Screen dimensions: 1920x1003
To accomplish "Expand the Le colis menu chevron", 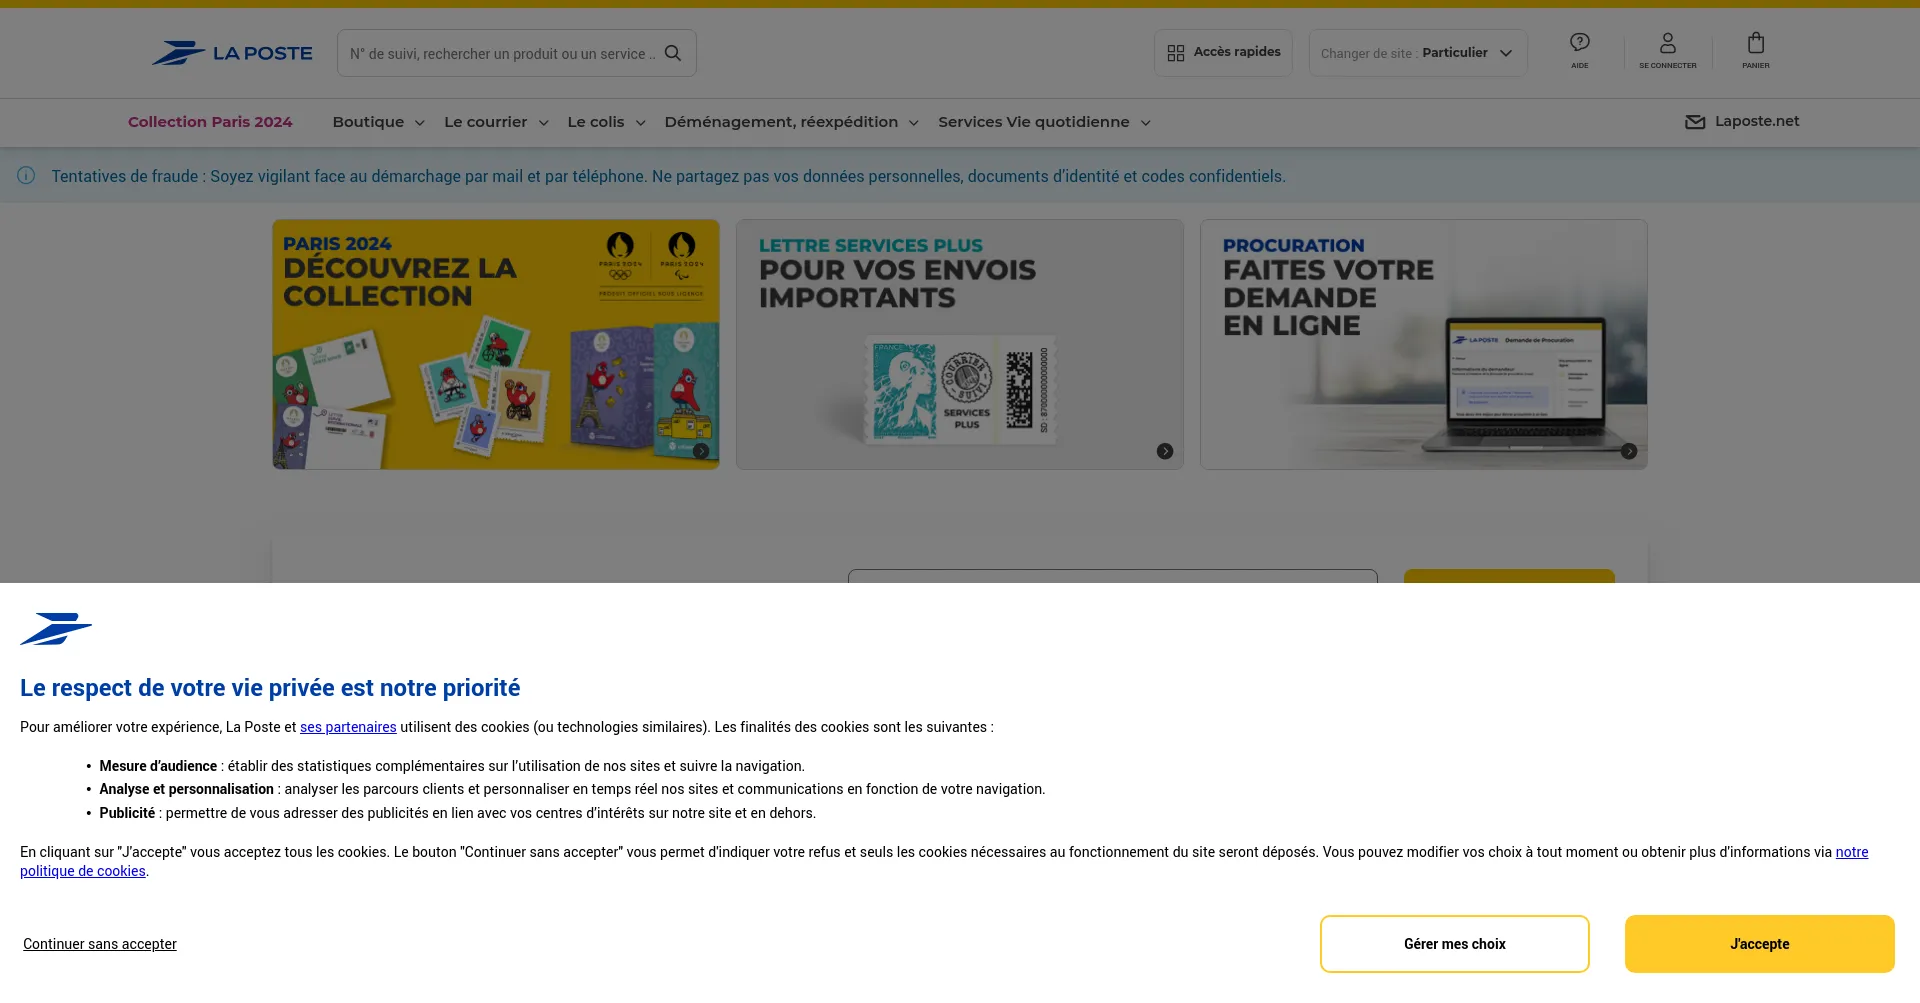I will point(641,123).
